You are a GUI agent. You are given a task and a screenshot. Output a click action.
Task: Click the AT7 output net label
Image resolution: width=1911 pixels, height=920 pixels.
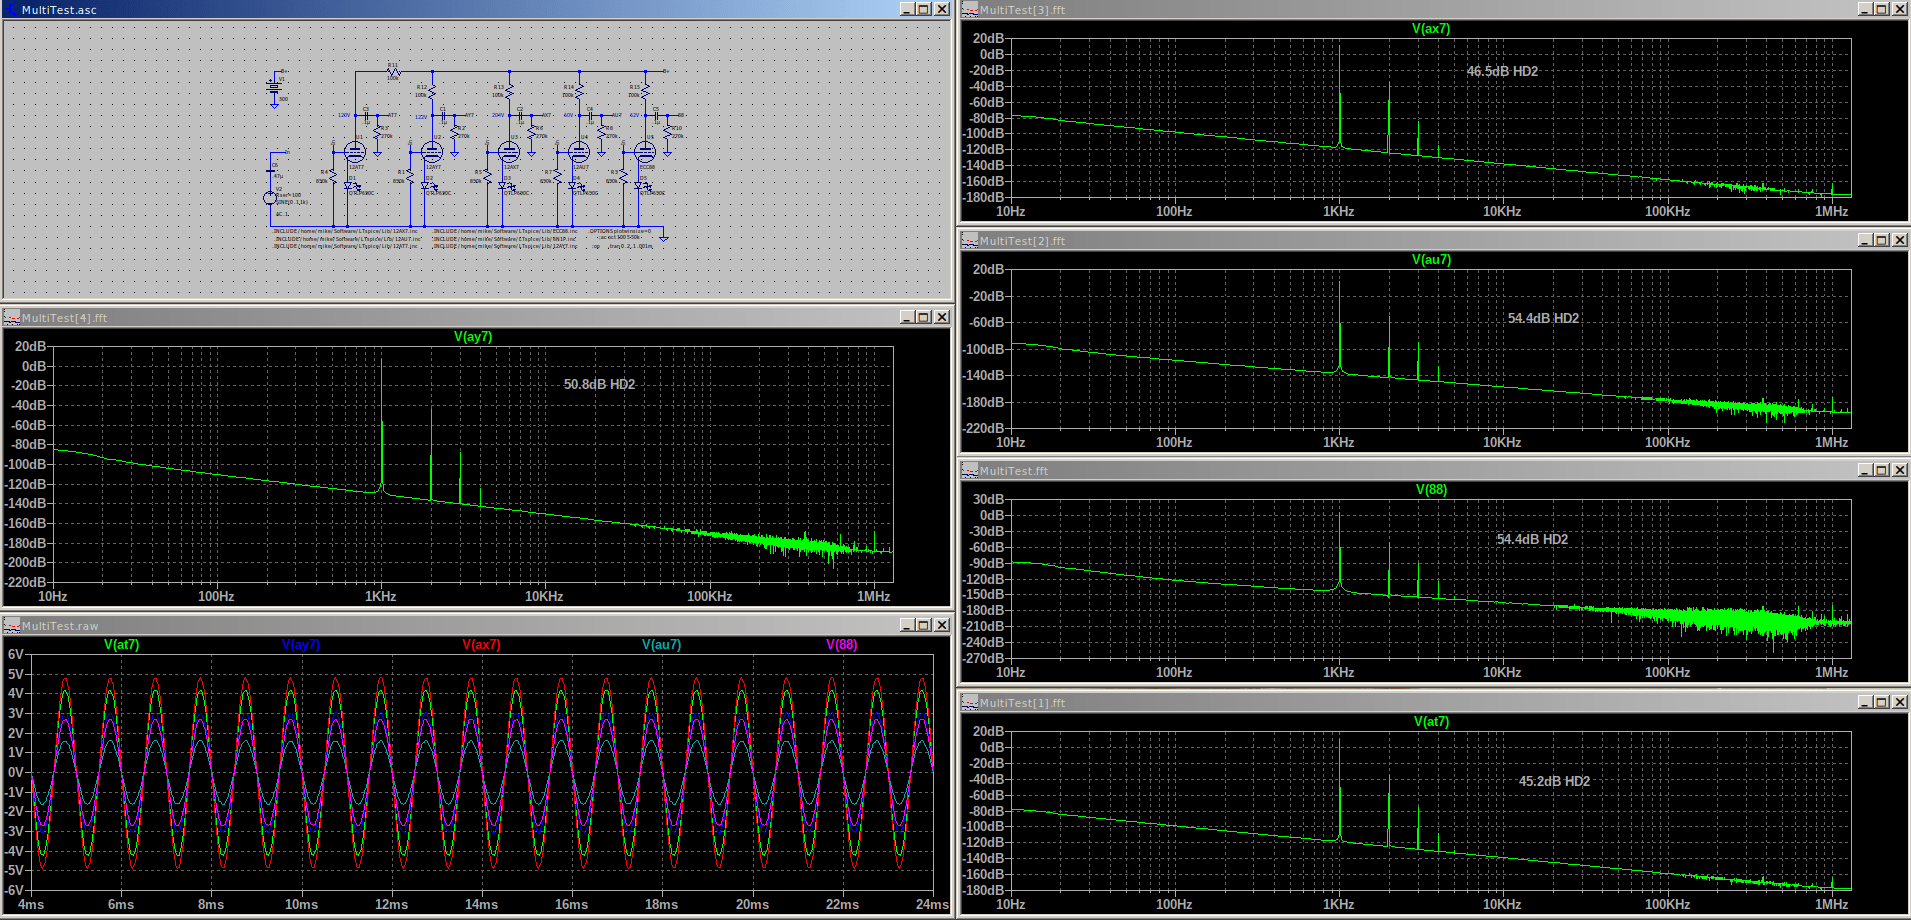392,115
